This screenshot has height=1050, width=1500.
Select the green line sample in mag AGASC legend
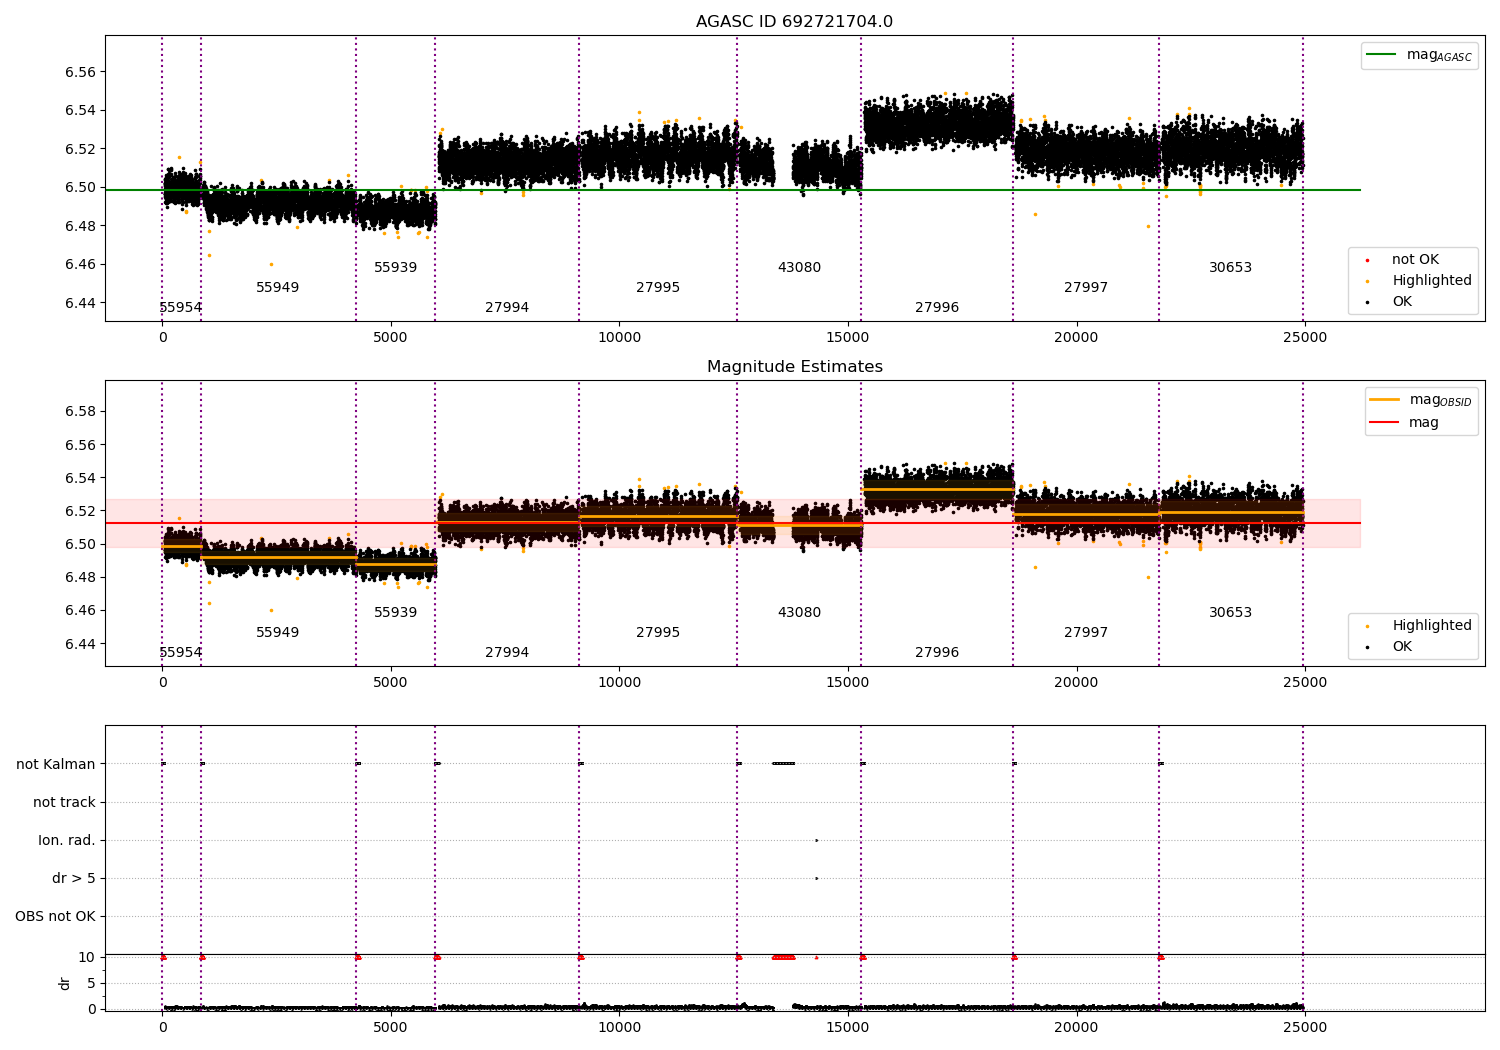pyautogui.click(x=1381, y=55)
